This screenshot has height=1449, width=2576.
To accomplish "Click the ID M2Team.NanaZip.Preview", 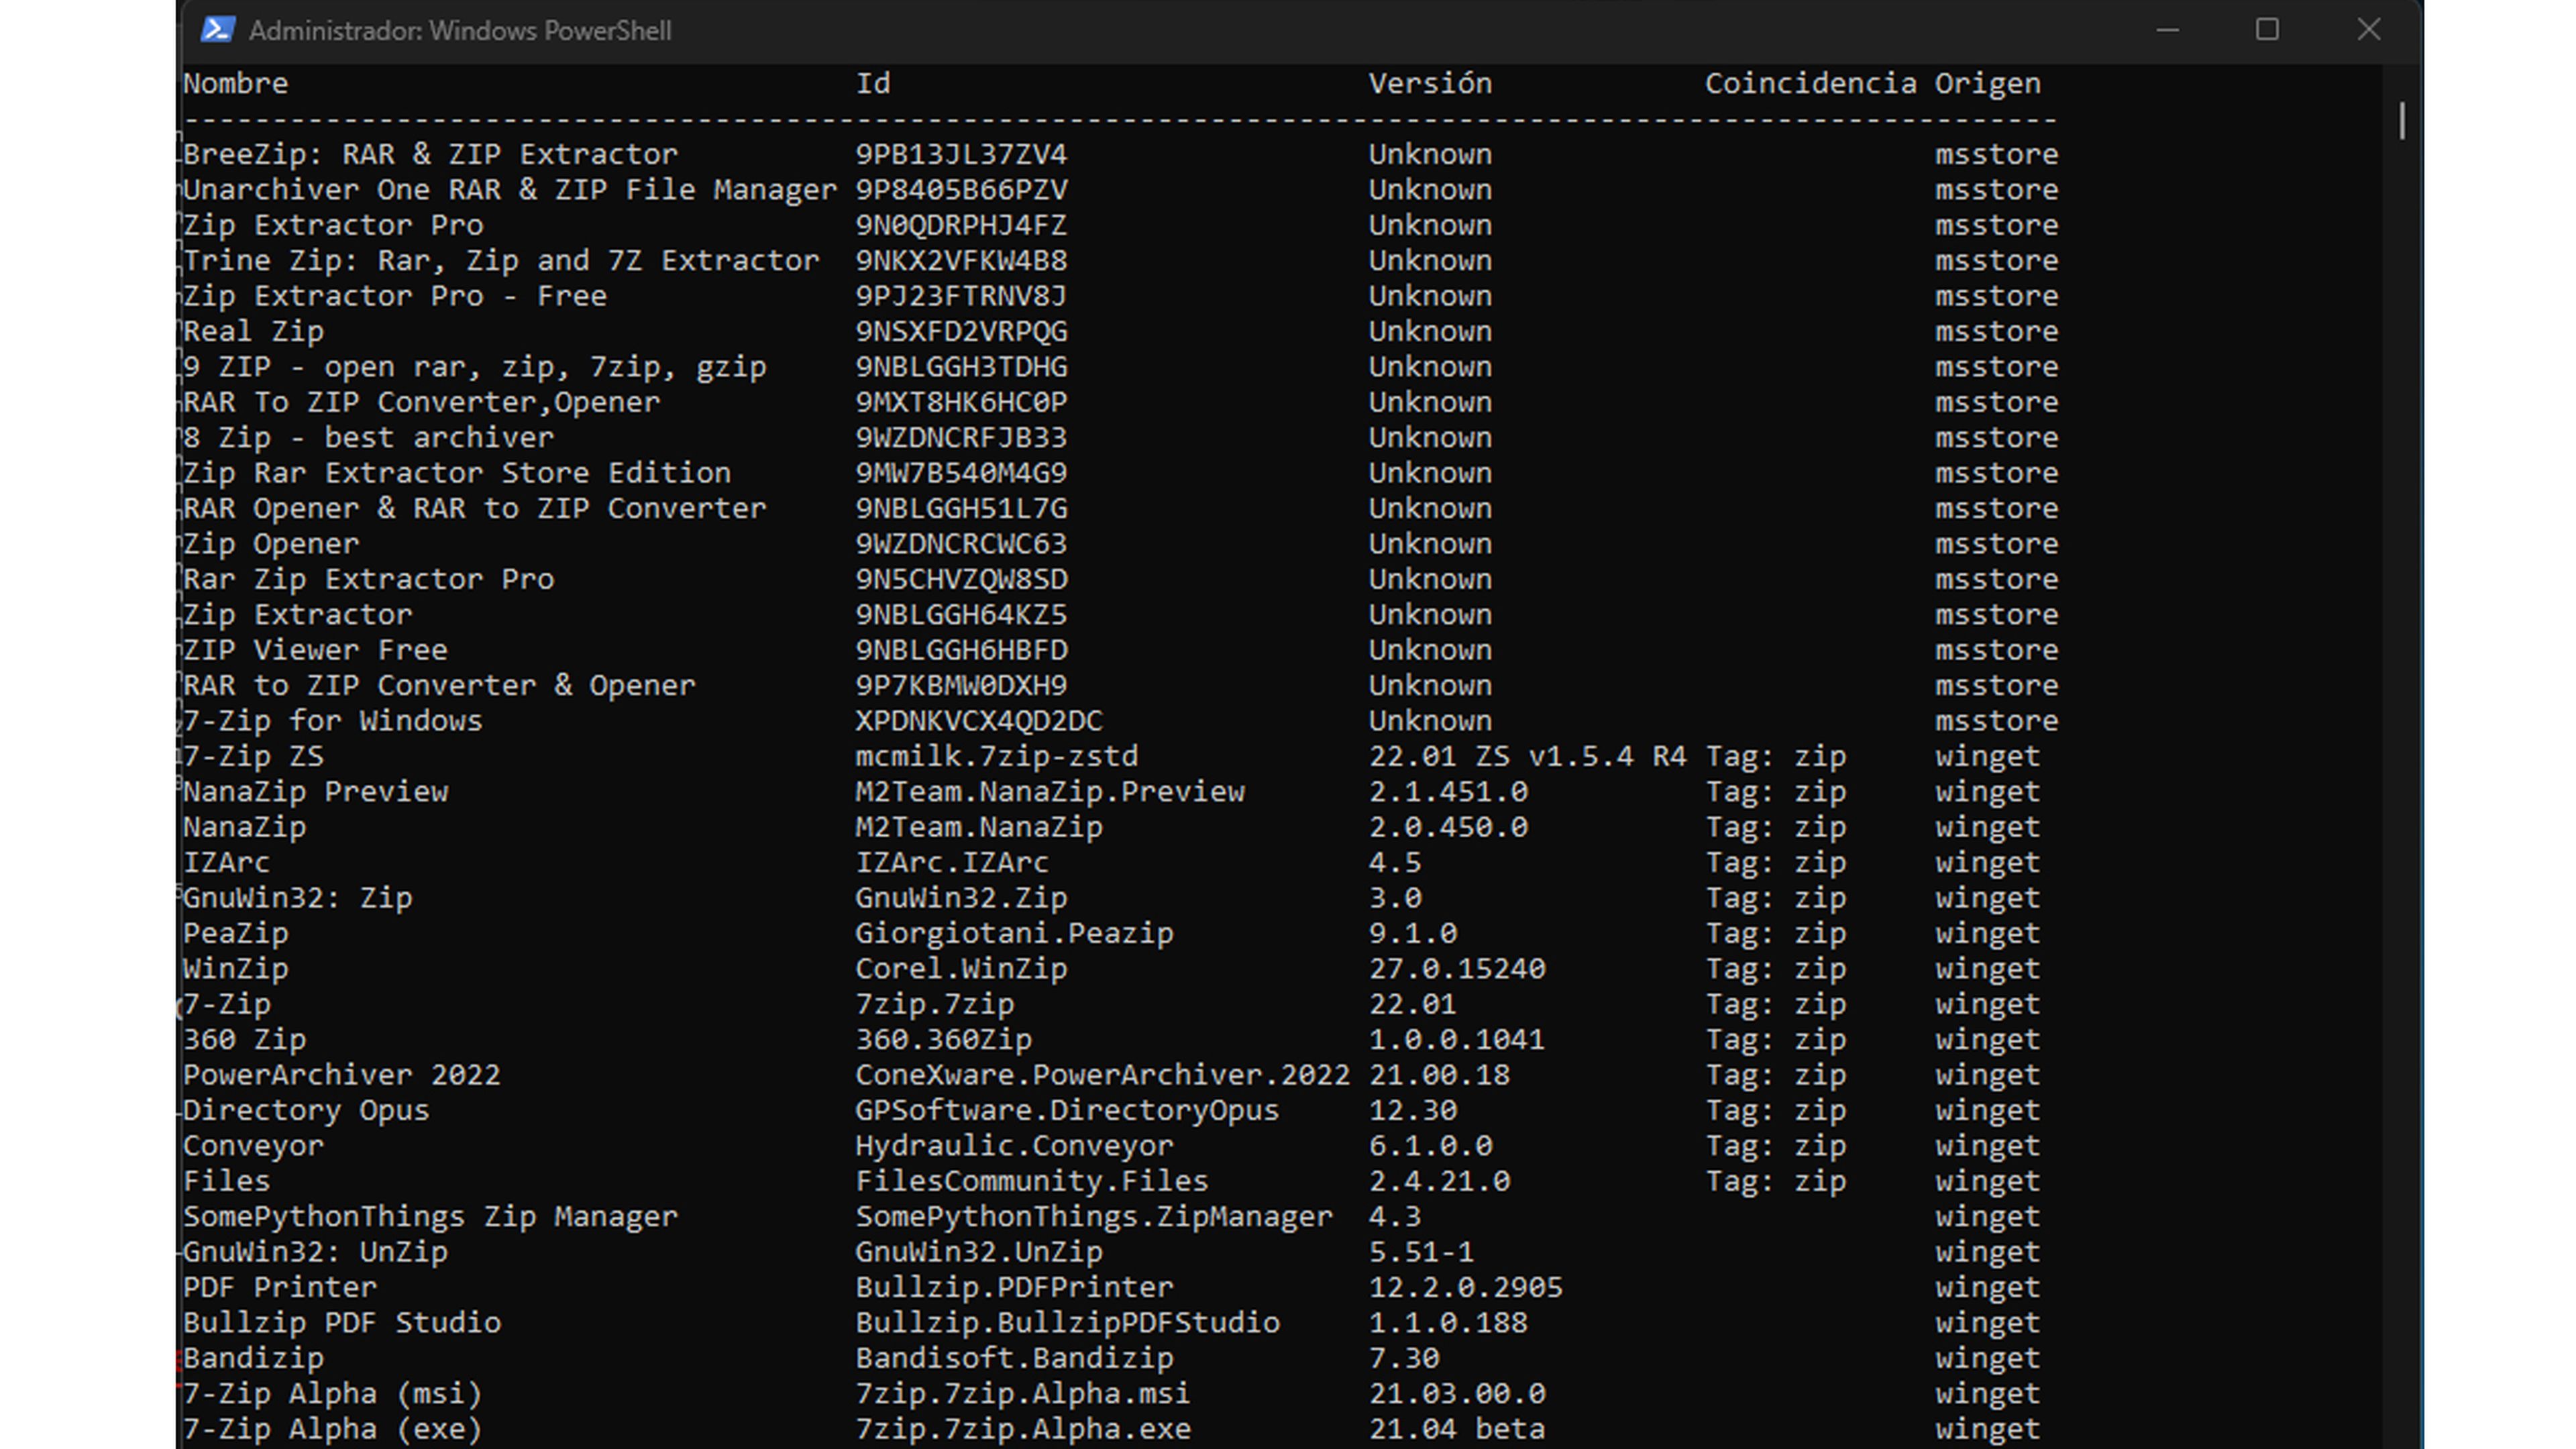I will pos(1050,792).
